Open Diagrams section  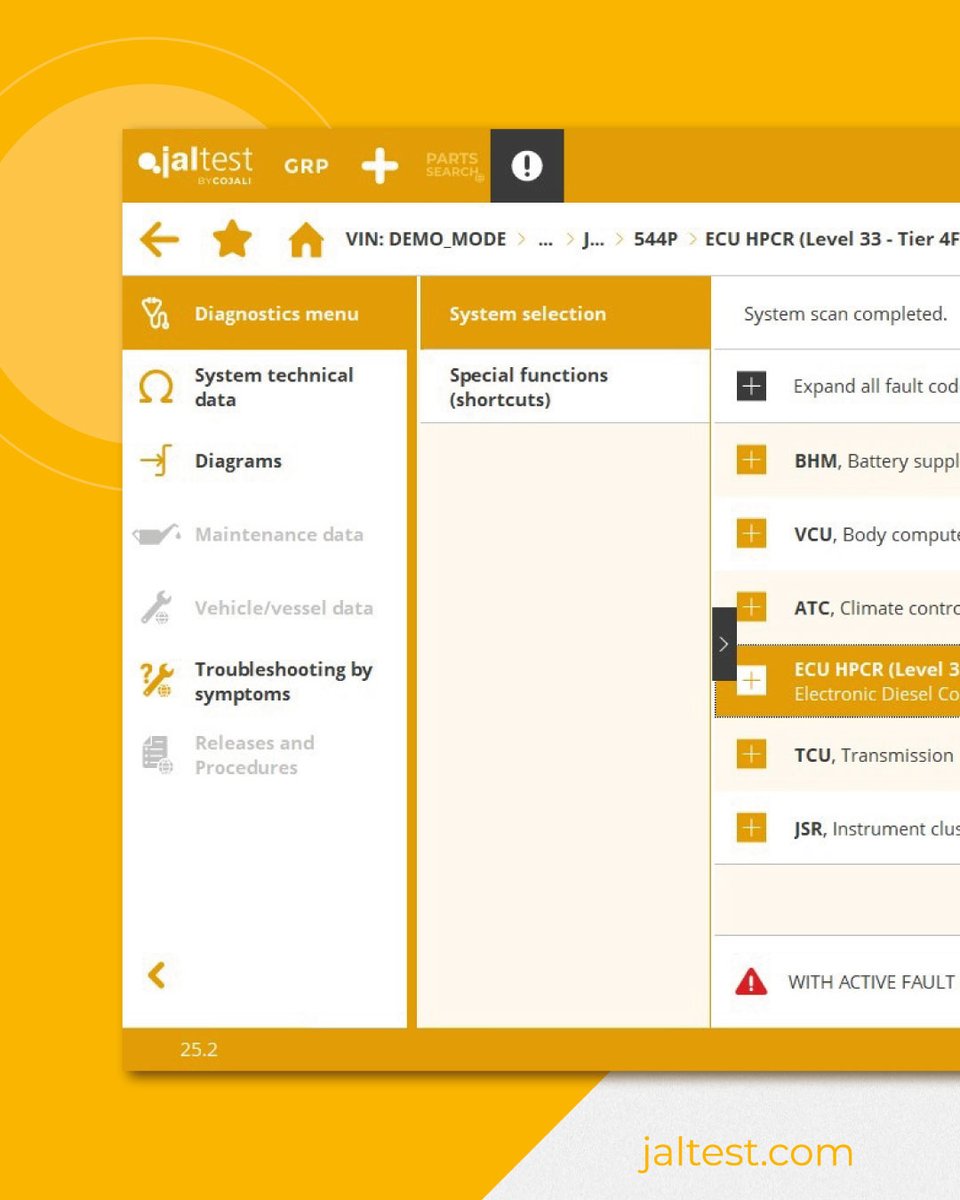264,461
